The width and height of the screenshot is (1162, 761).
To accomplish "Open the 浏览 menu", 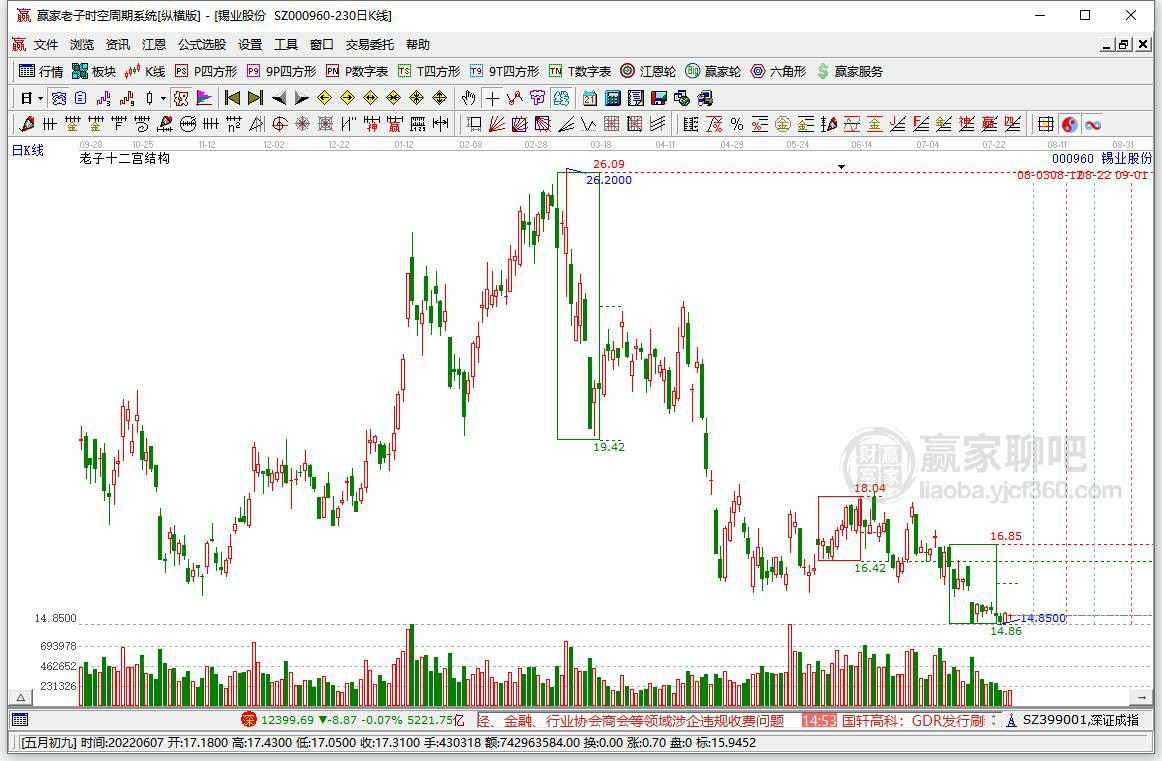I will point(82,44).
